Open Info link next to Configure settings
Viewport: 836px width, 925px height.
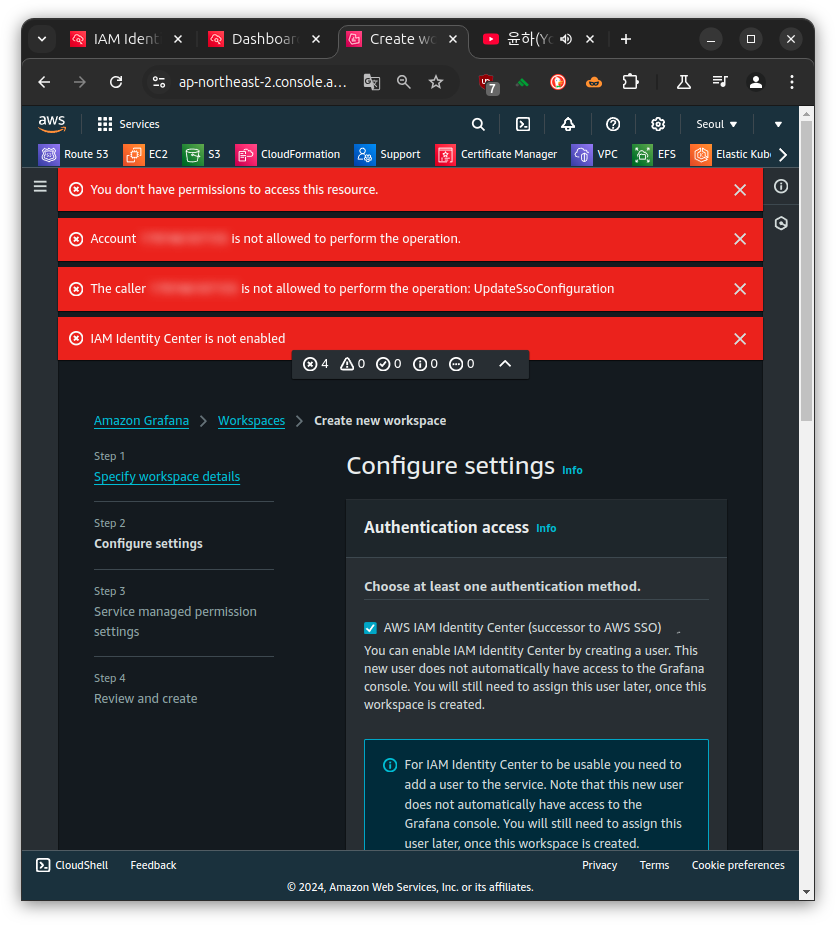pos(572,470)
